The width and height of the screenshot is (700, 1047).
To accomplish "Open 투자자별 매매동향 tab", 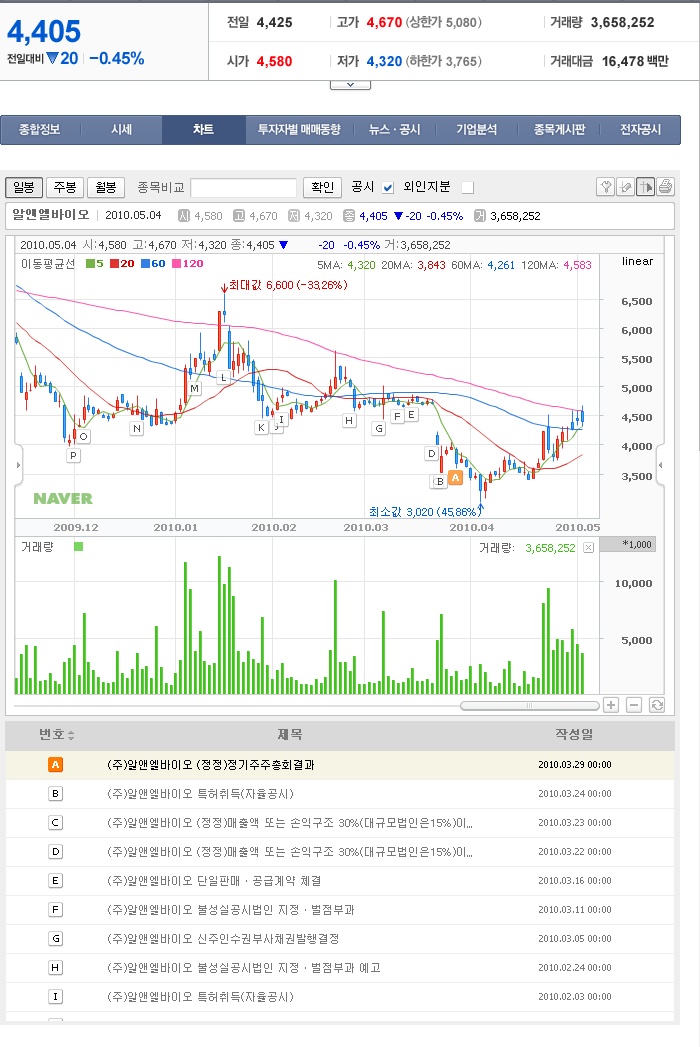I will (299, 130).
